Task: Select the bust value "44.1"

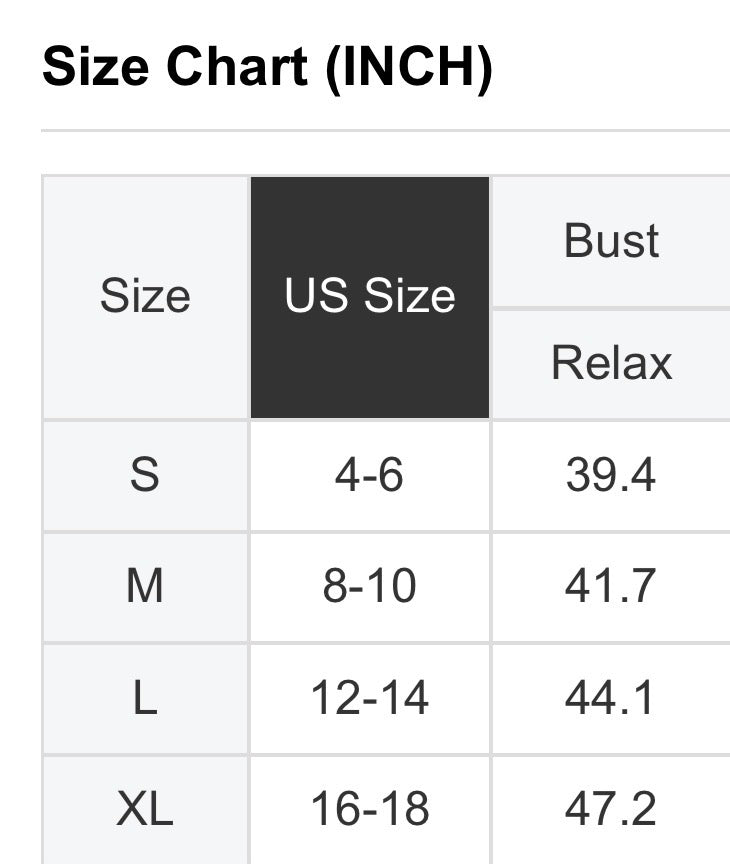Action: click(611, 698)
